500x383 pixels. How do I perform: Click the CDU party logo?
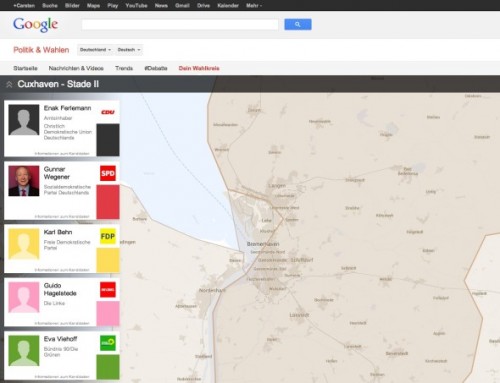click(x=108, y=112)
